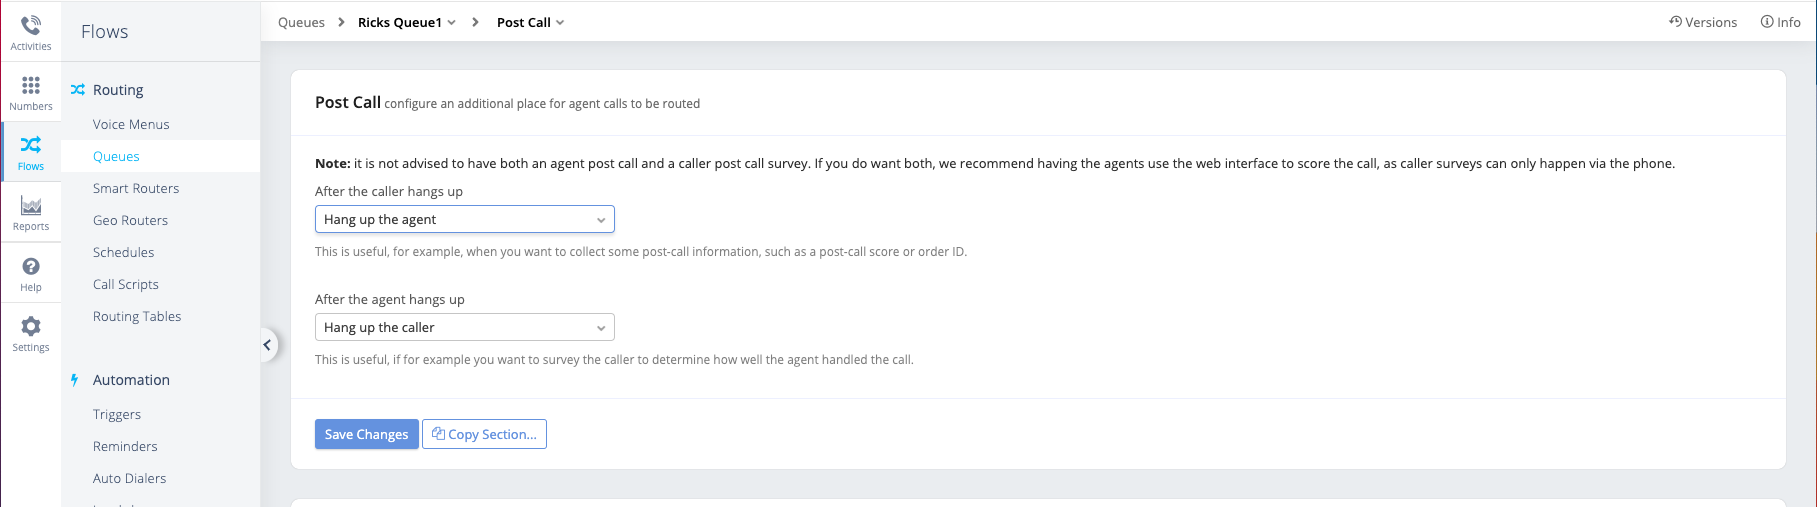1817x507 pixels.
Task: Open the Numbers keypad icon
Action: point(31,86)
